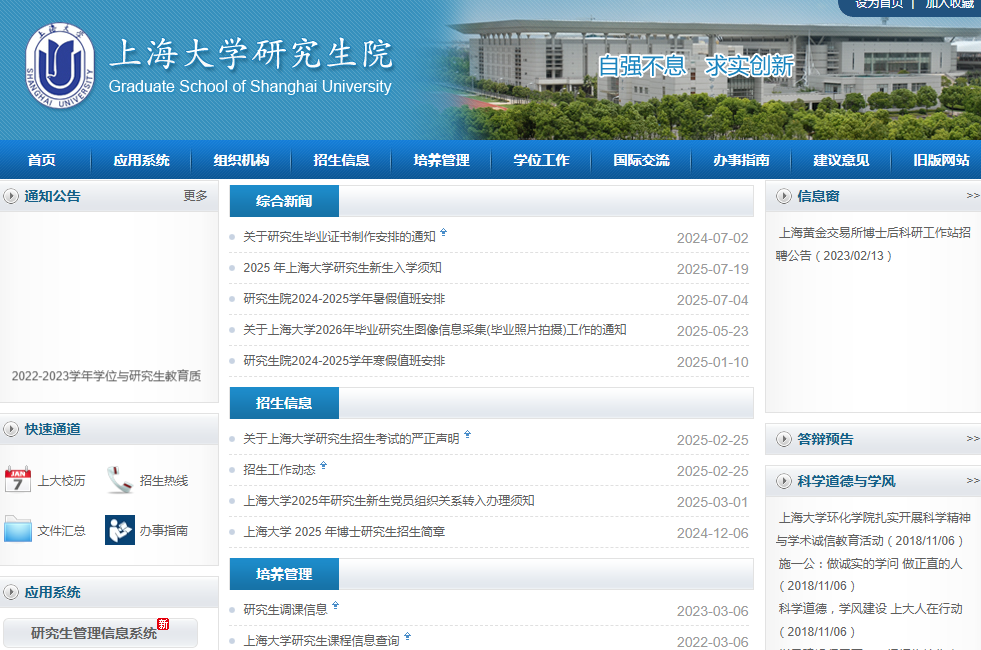Select 学位工作 from the top navigation

coord(541,160)
